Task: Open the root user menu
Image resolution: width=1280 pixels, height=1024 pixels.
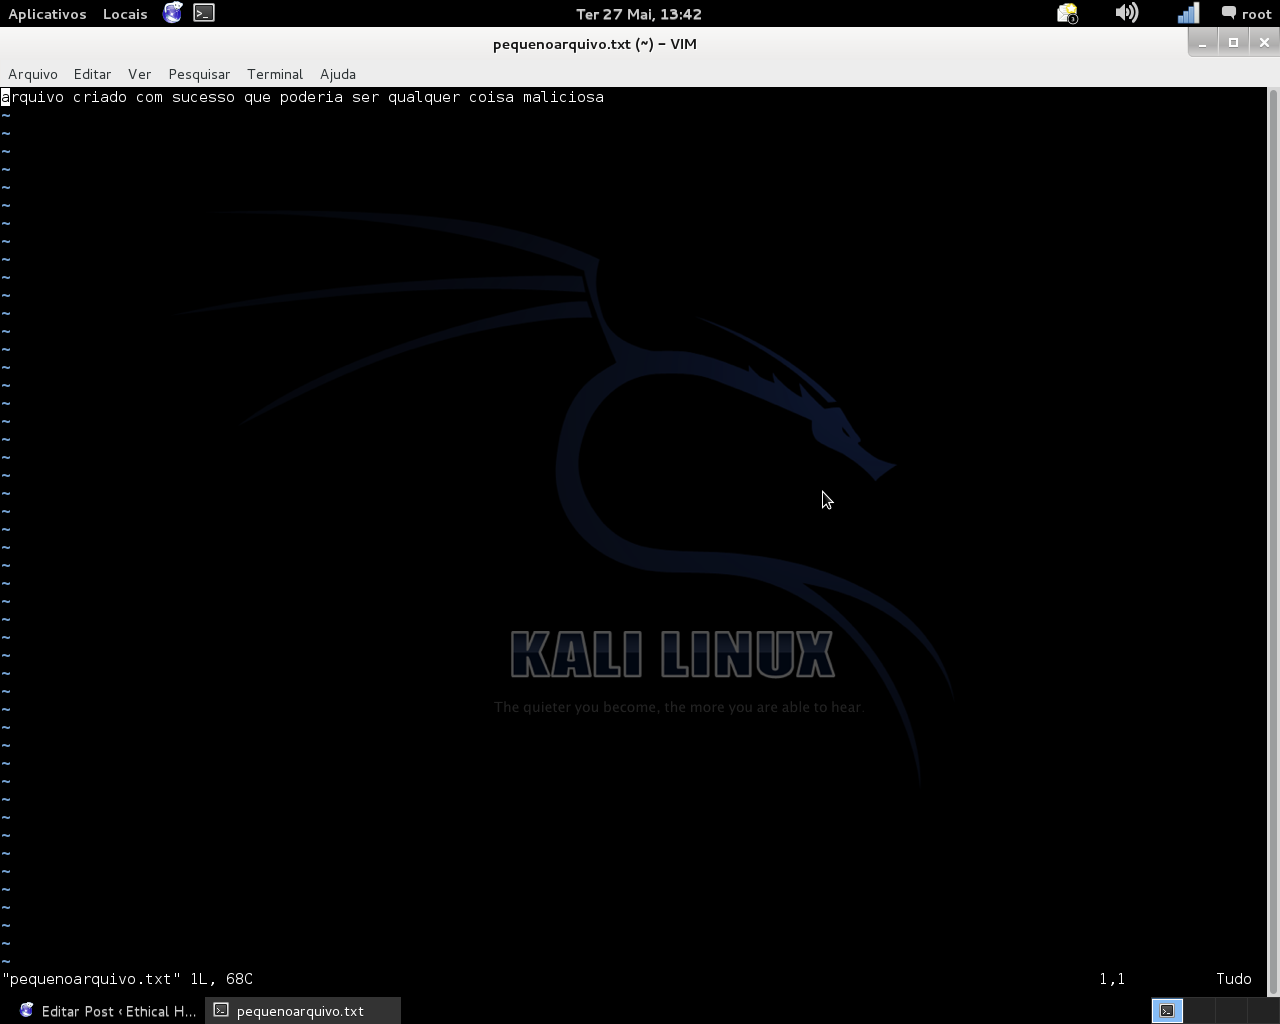Action: (x=1246, y=14)
